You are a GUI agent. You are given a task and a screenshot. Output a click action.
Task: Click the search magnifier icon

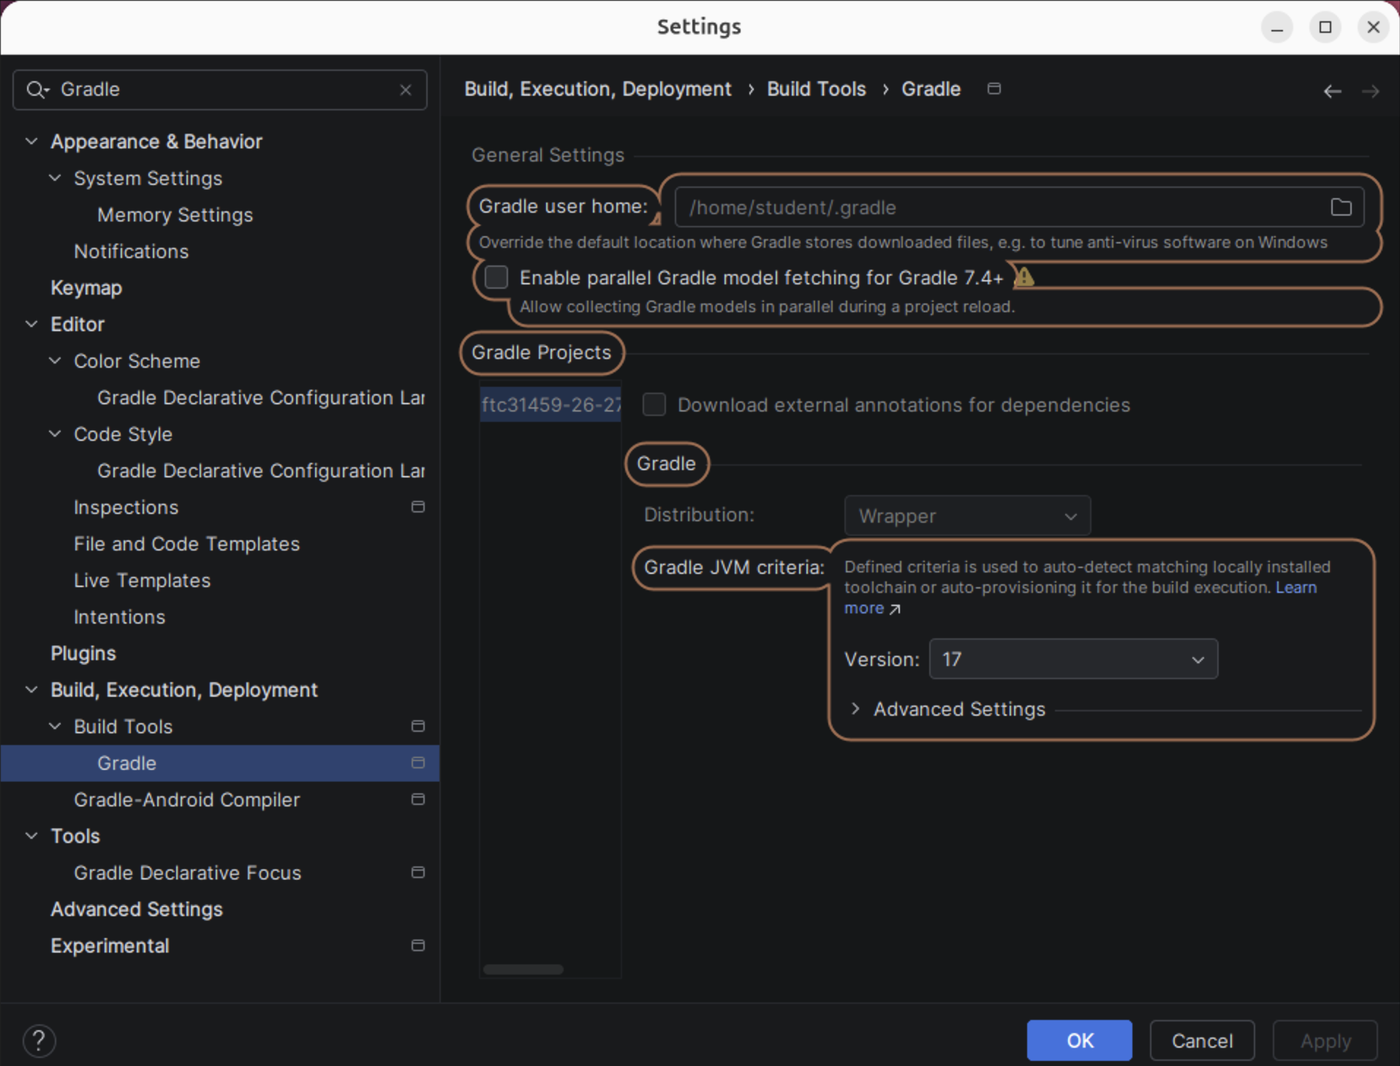click(37, 90)
